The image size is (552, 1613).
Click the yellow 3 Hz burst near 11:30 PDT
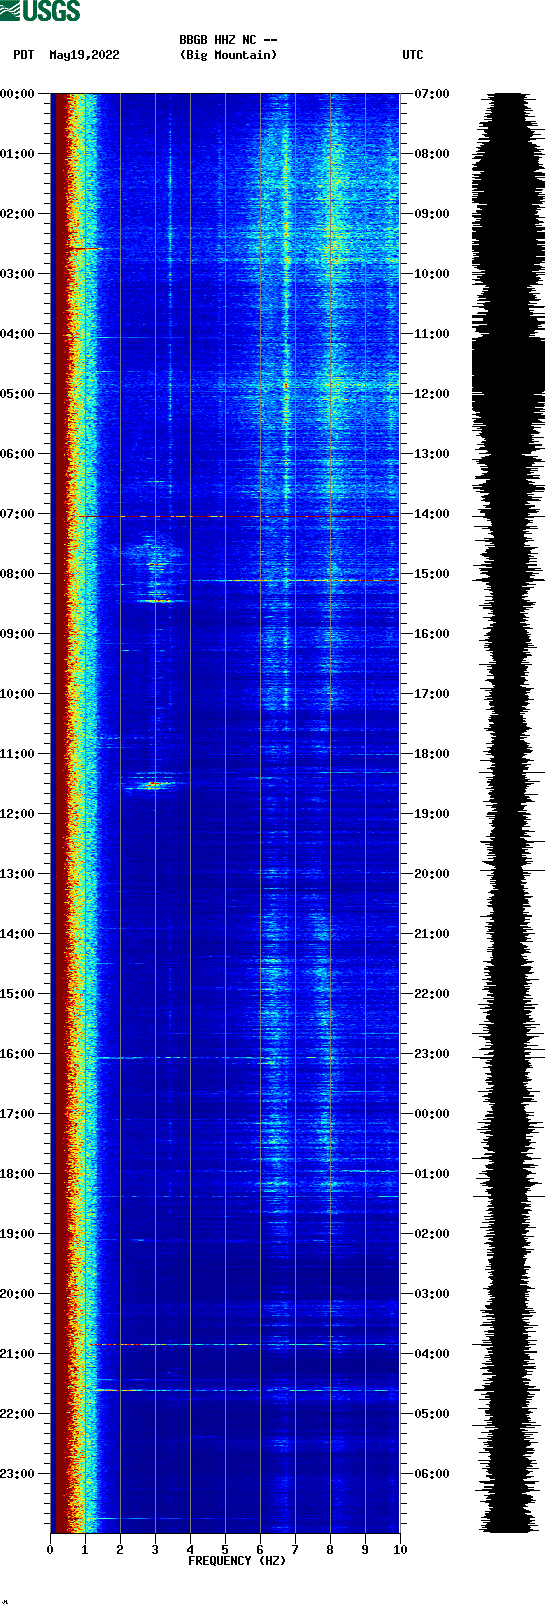click(x=153, y=786)
